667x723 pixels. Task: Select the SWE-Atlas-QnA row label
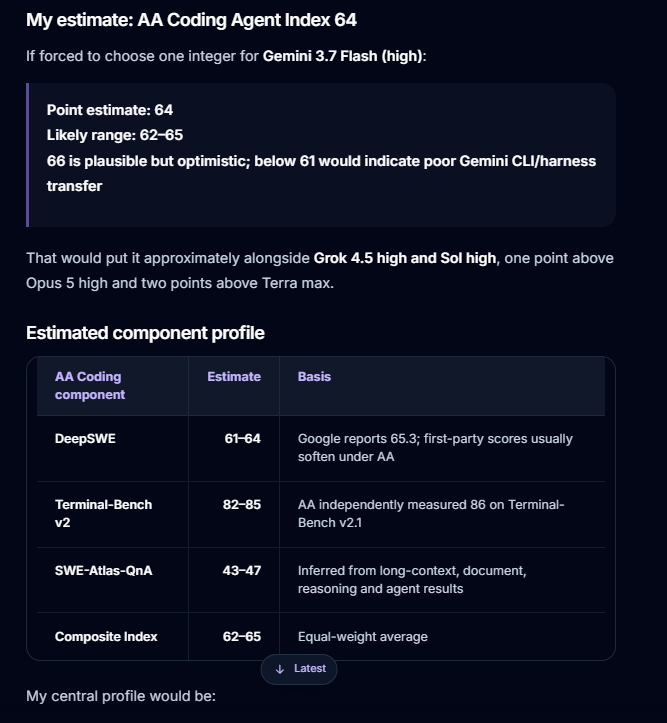(x=103, y=570)
